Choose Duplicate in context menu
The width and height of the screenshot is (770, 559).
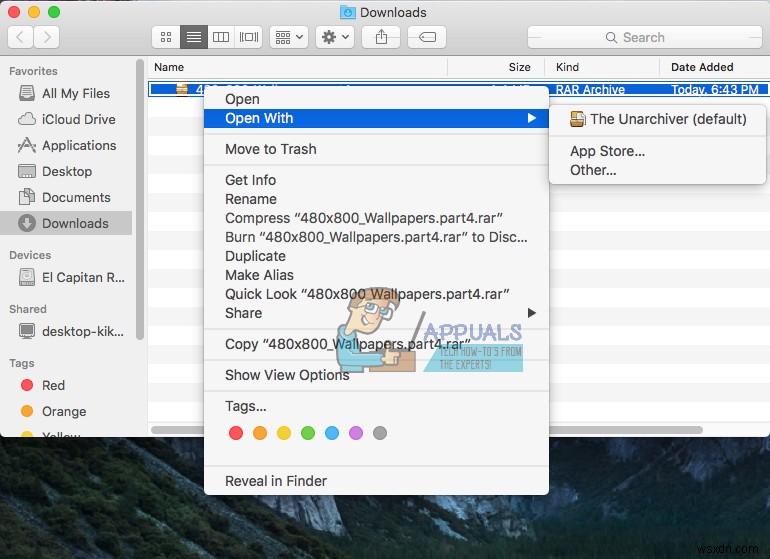click(x=376, y=256)
